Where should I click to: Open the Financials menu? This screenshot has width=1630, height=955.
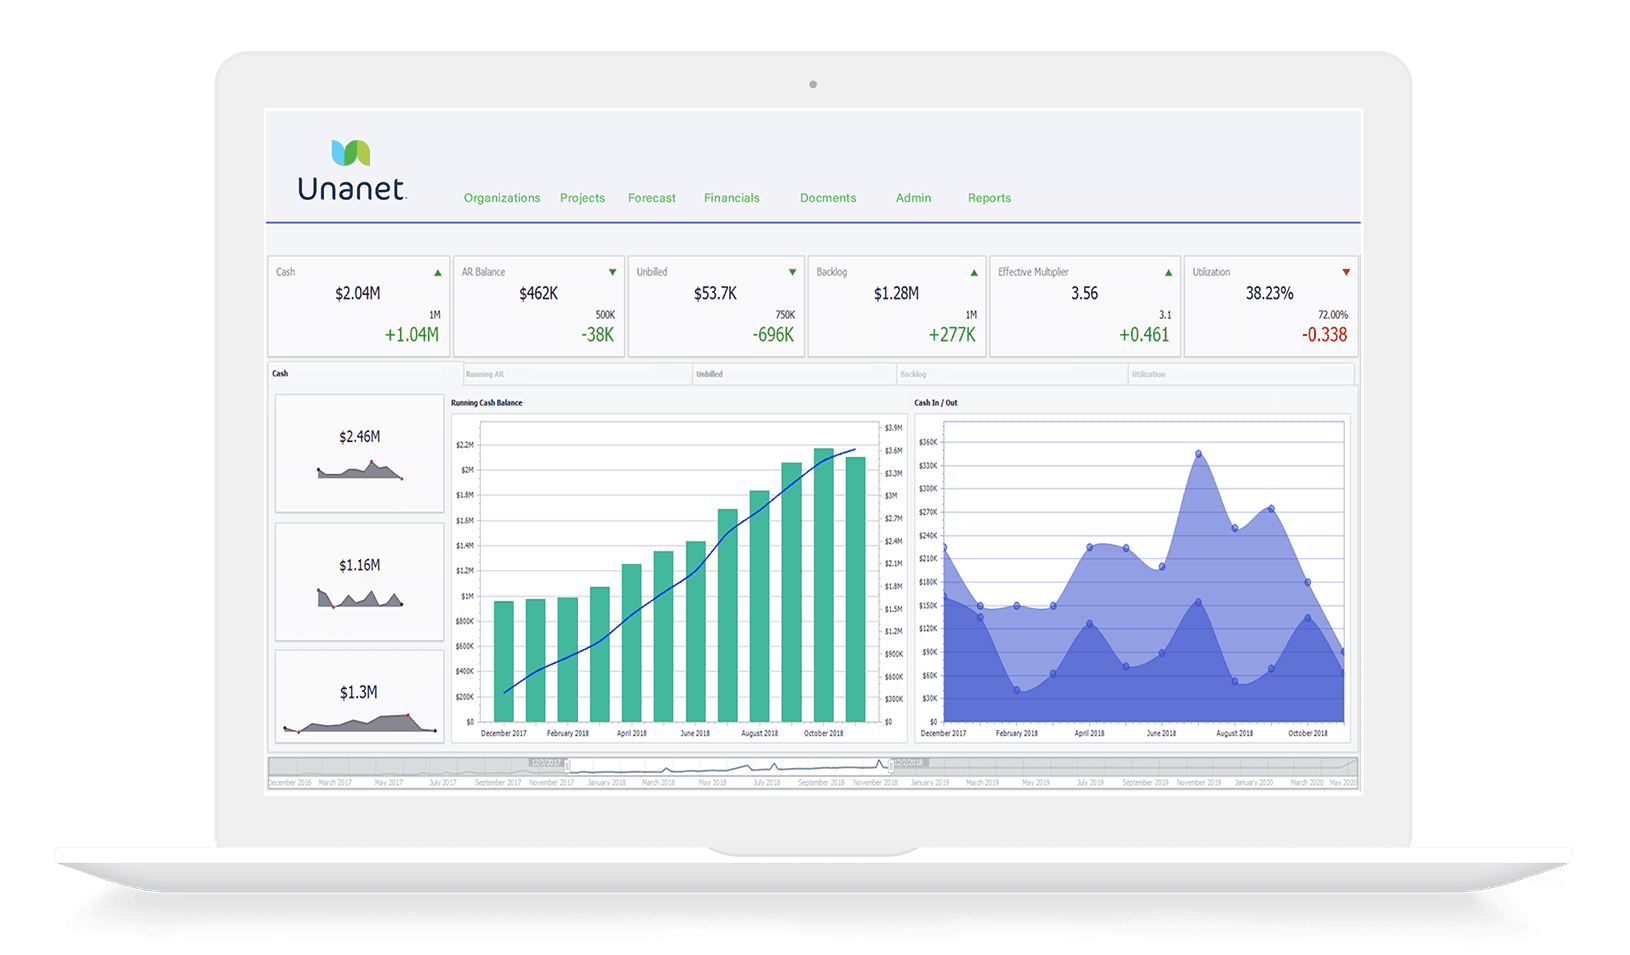click(x=732, y=198)
